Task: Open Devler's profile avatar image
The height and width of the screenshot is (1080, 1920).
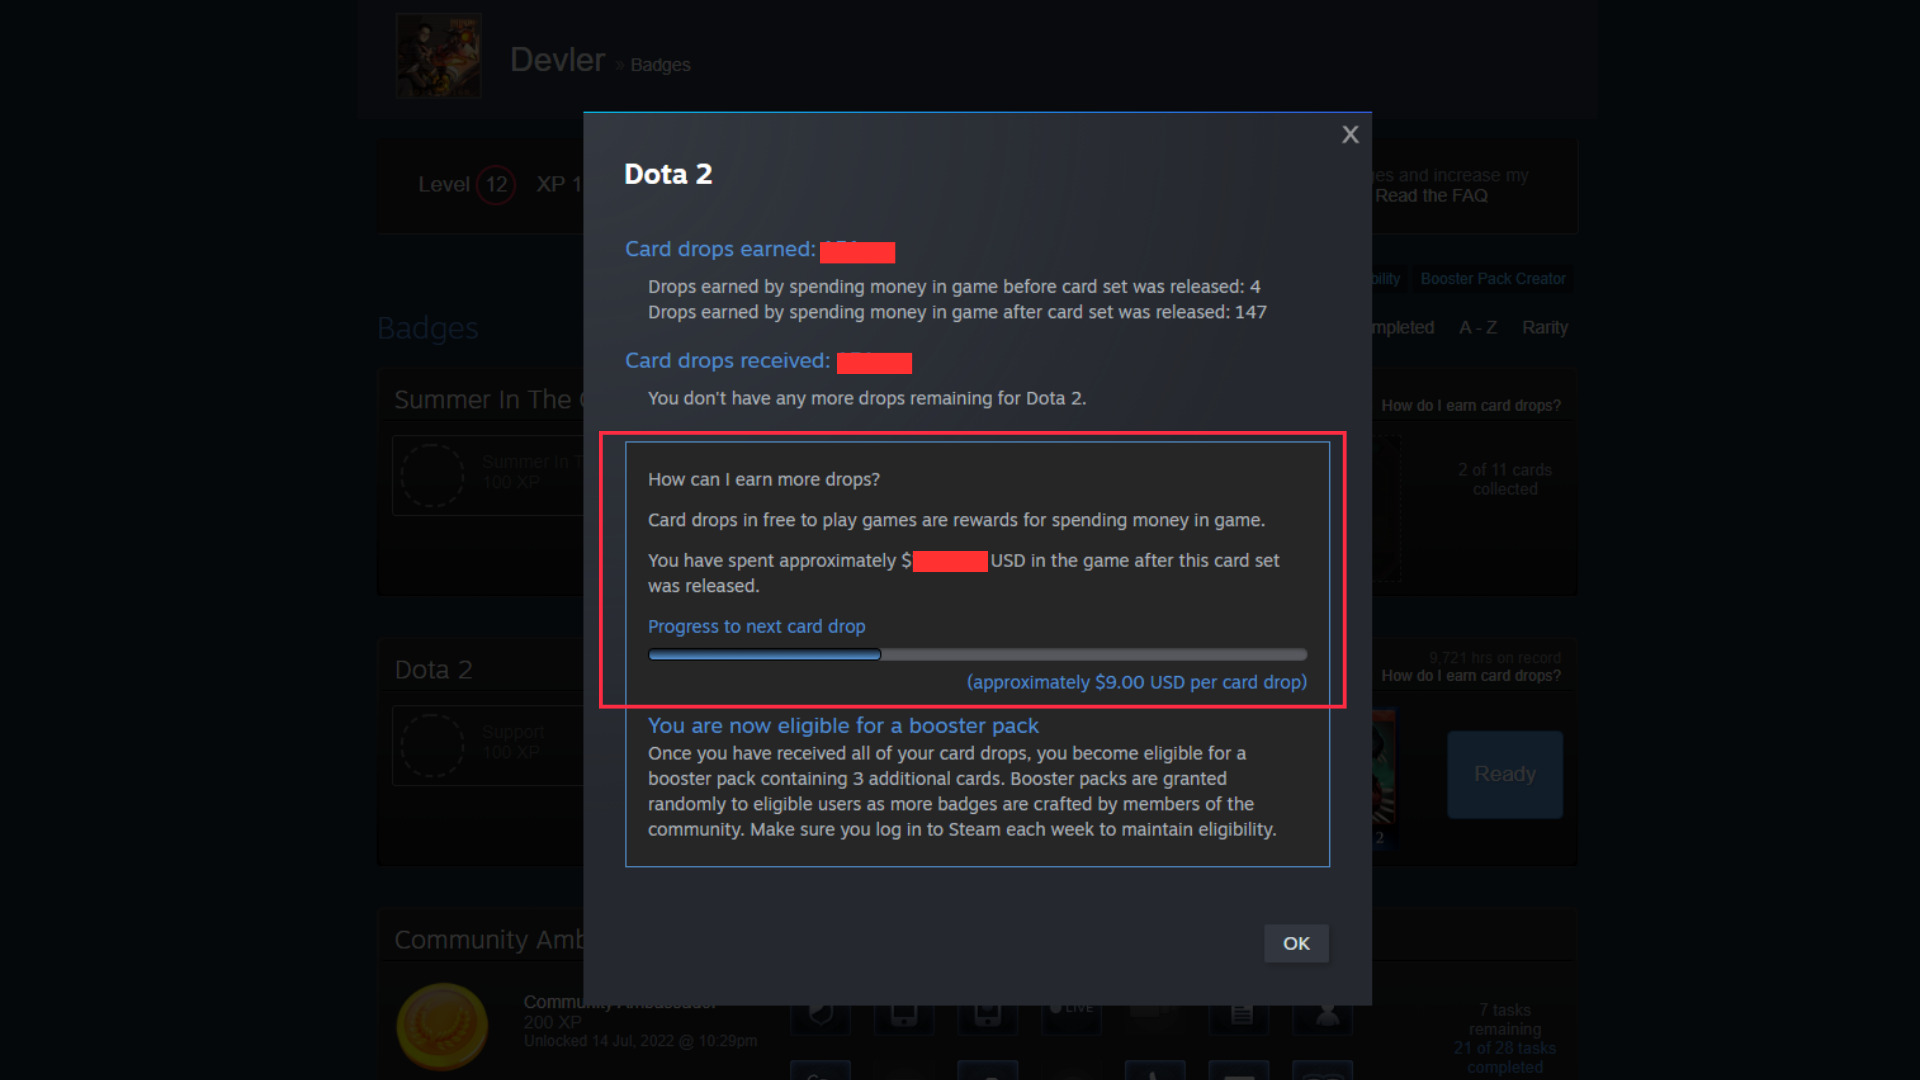Action: (438, 56)
